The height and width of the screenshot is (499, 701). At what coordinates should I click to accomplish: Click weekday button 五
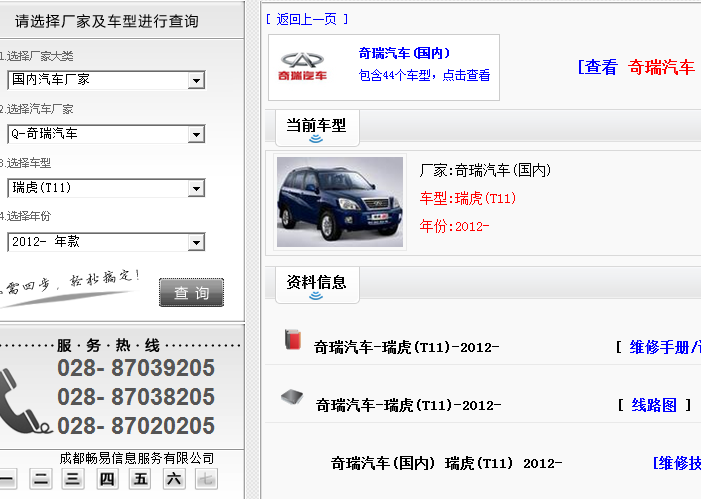(140, 479)
